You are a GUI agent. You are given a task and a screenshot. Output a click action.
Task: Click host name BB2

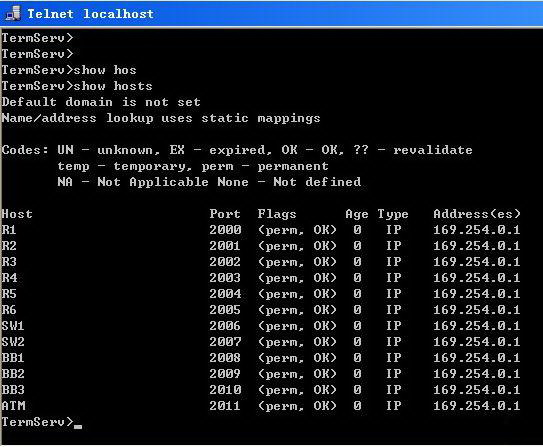13,374
